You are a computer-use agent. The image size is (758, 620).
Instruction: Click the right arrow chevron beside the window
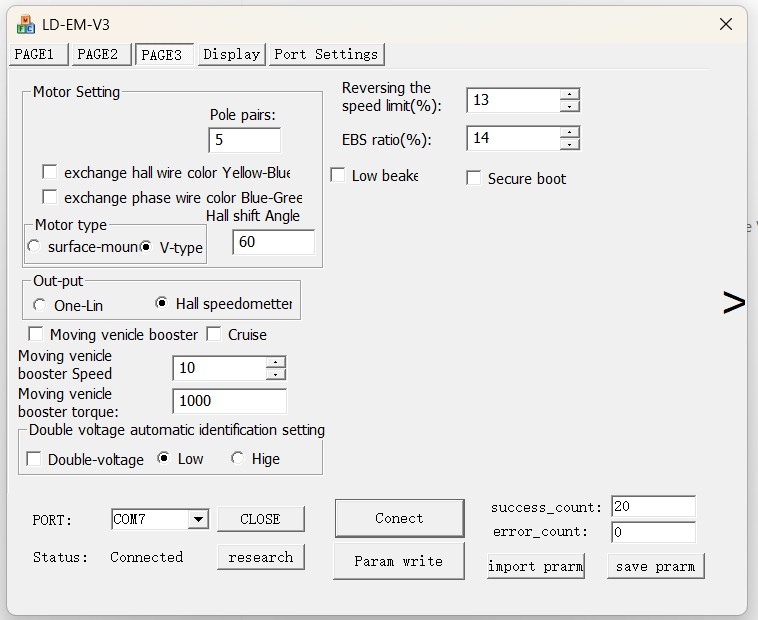pyautogui.click(x=734, y=302)
